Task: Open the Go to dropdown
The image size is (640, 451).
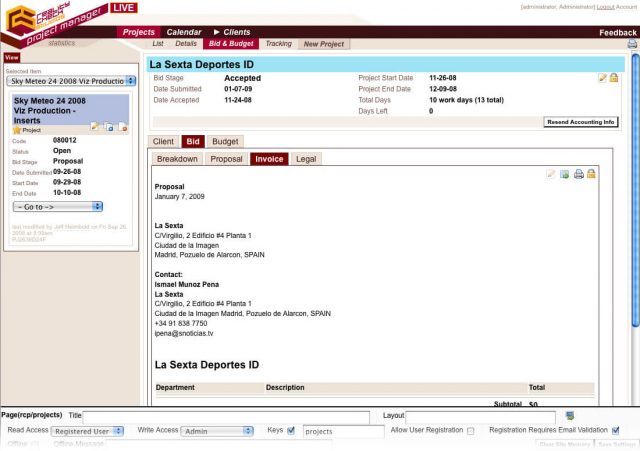Action: (x=58, y=207)
